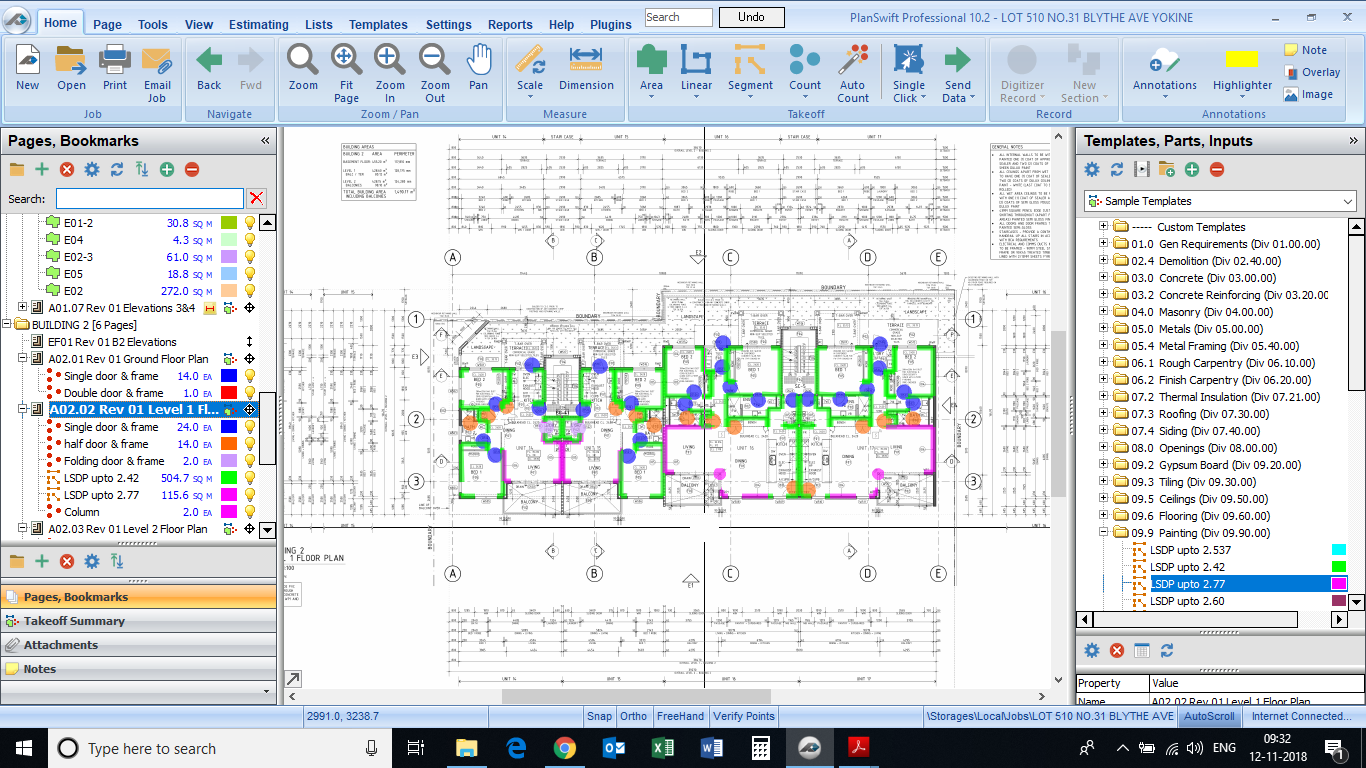Open the Plugins ribbon tab
Image resolution: width=1366 pixels, height=768 pixels.
[x=610, y=25]
